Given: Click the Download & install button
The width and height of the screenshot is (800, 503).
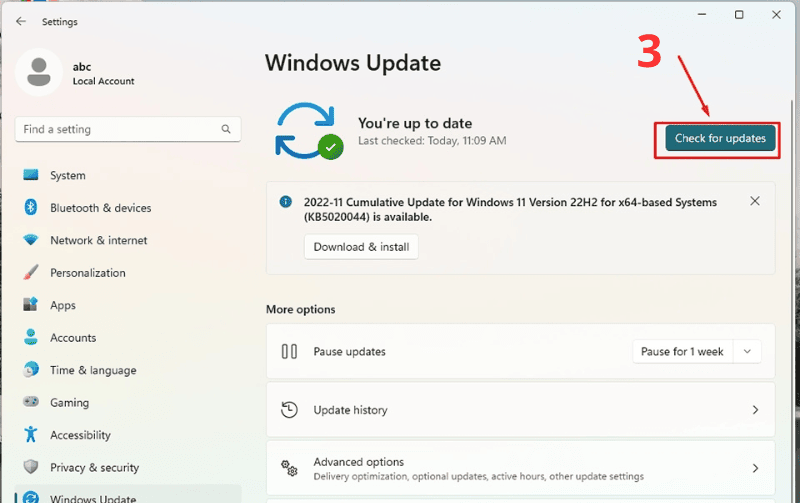Looking at the screenshot, I should (361, 247).
